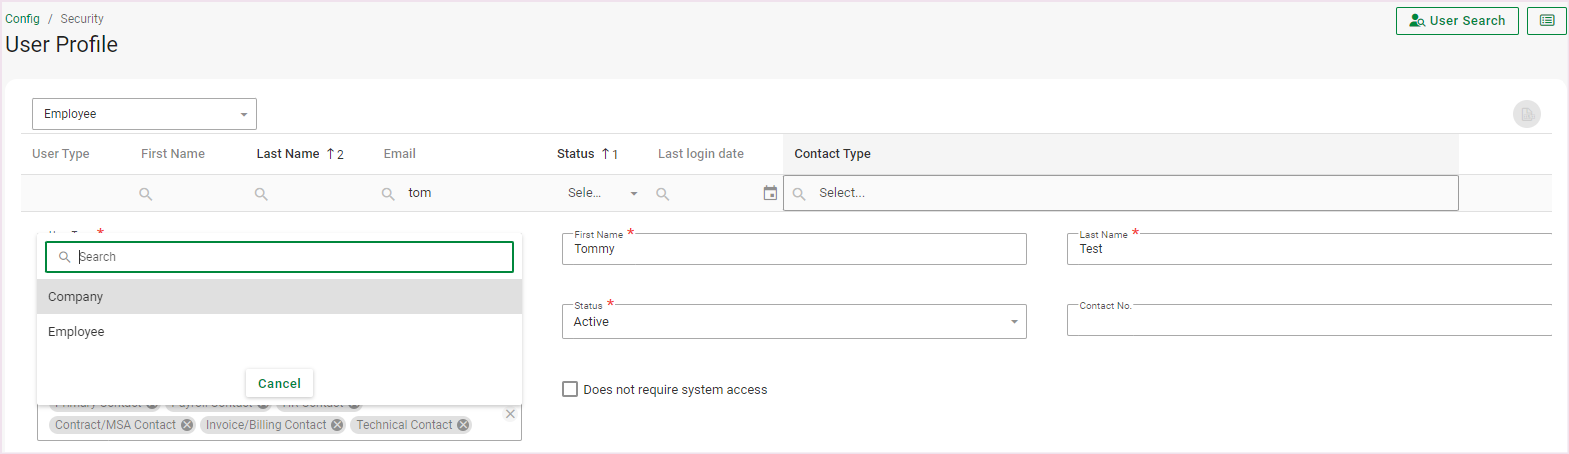The width and height of the screenshot is (1569, 454).
Task: Remove the Invoice/Billing Contact chip
Action: [x=337, y=425]
